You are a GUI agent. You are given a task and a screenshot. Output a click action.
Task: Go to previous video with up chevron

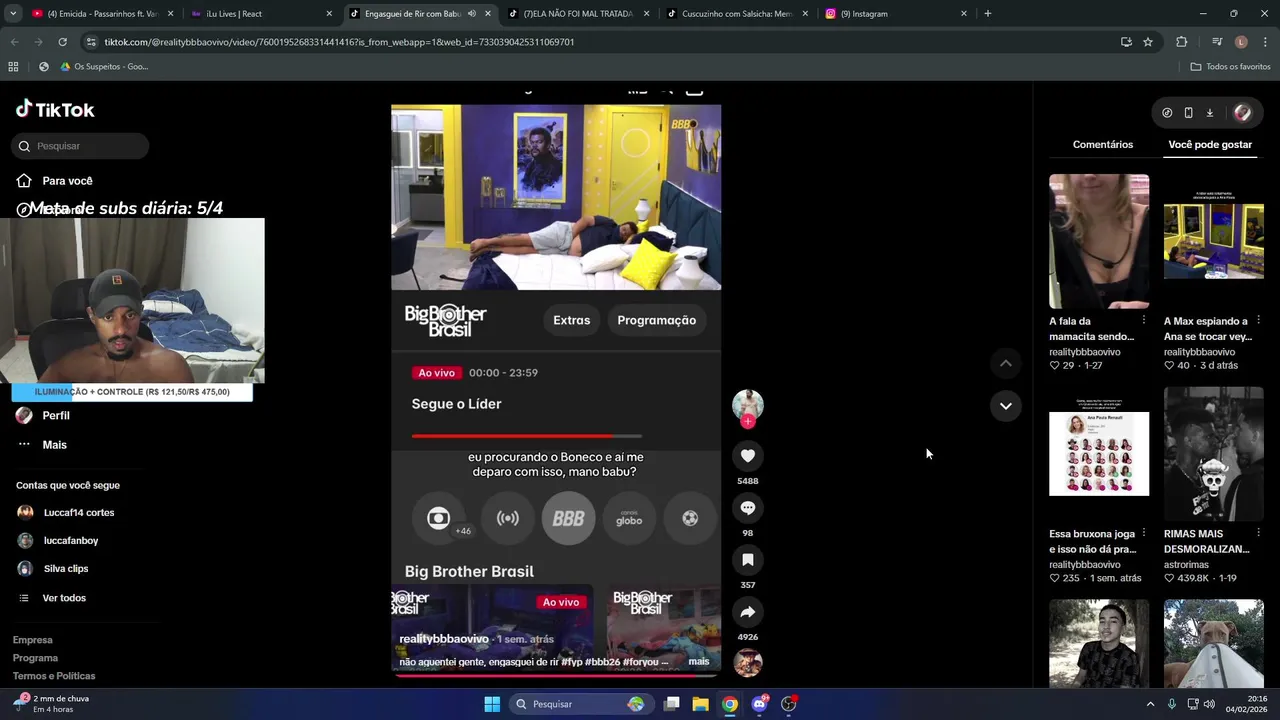point(1005,363)
